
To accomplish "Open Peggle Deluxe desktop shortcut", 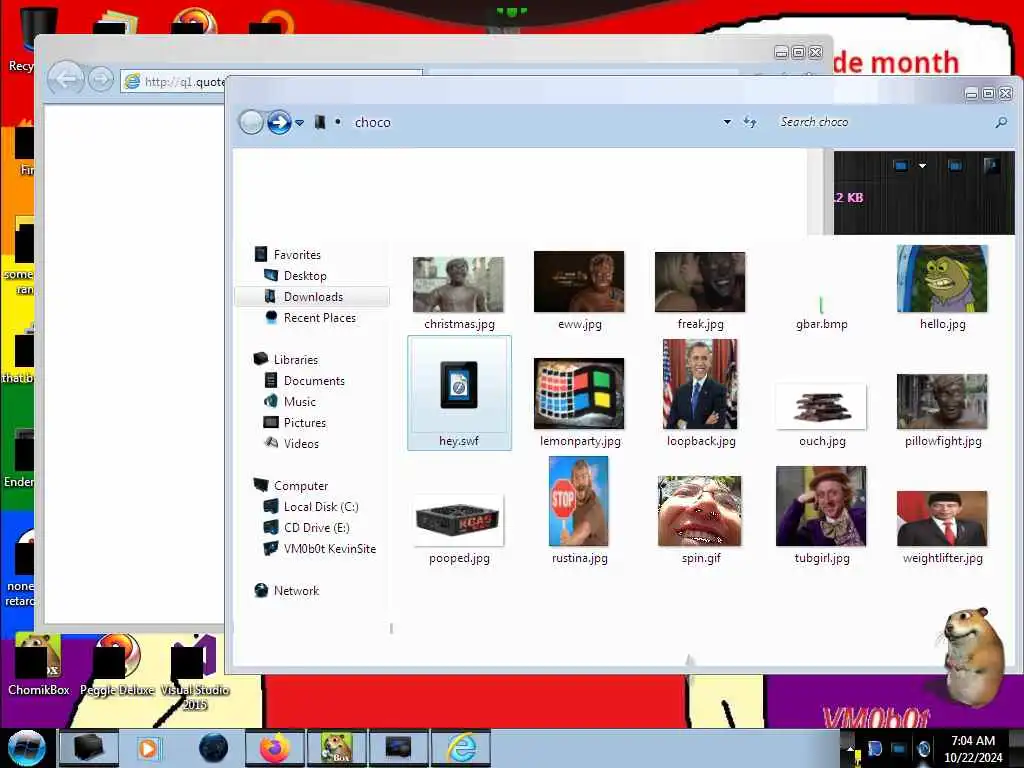I will coord(118,664).
